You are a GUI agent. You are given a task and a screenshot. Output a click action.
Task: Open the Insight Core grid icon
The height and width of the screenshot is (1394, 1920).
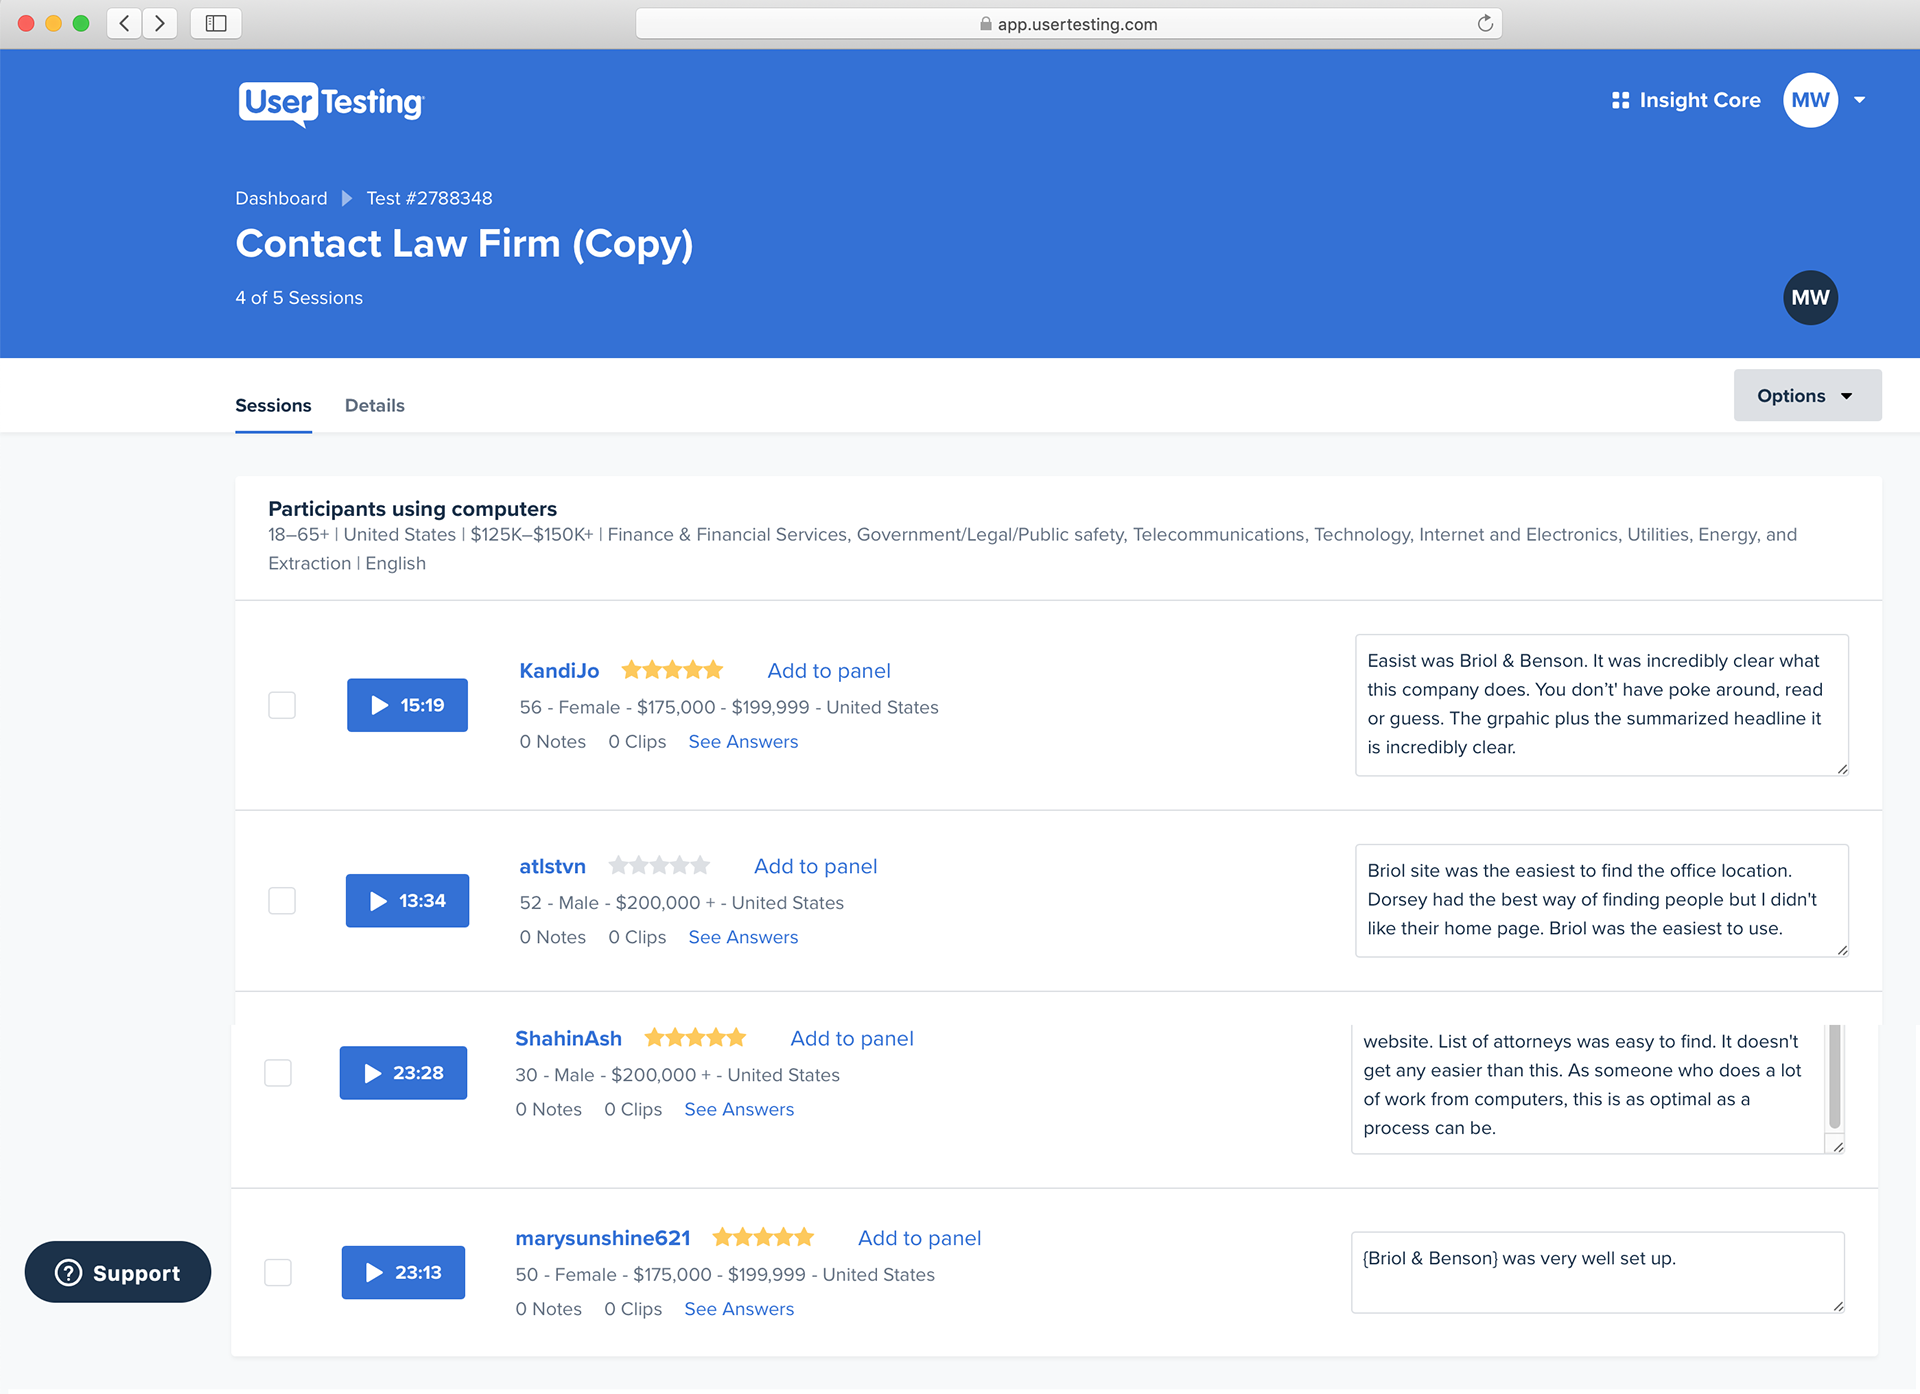pyautogui.click(x=1620, y=100)
